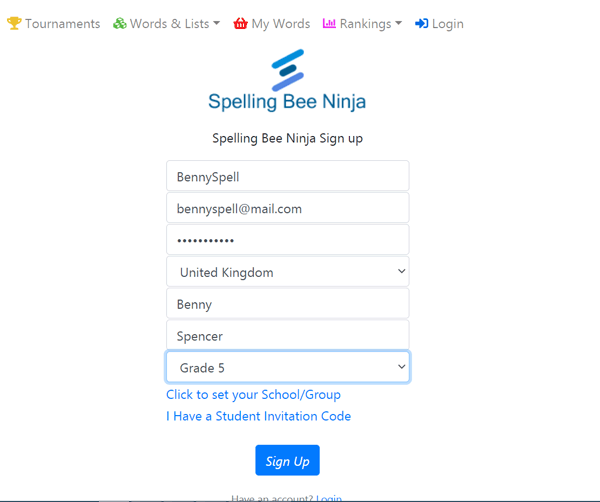600x502 pixels.
Task: Click the blue login arrow icon
Action: 421,24
